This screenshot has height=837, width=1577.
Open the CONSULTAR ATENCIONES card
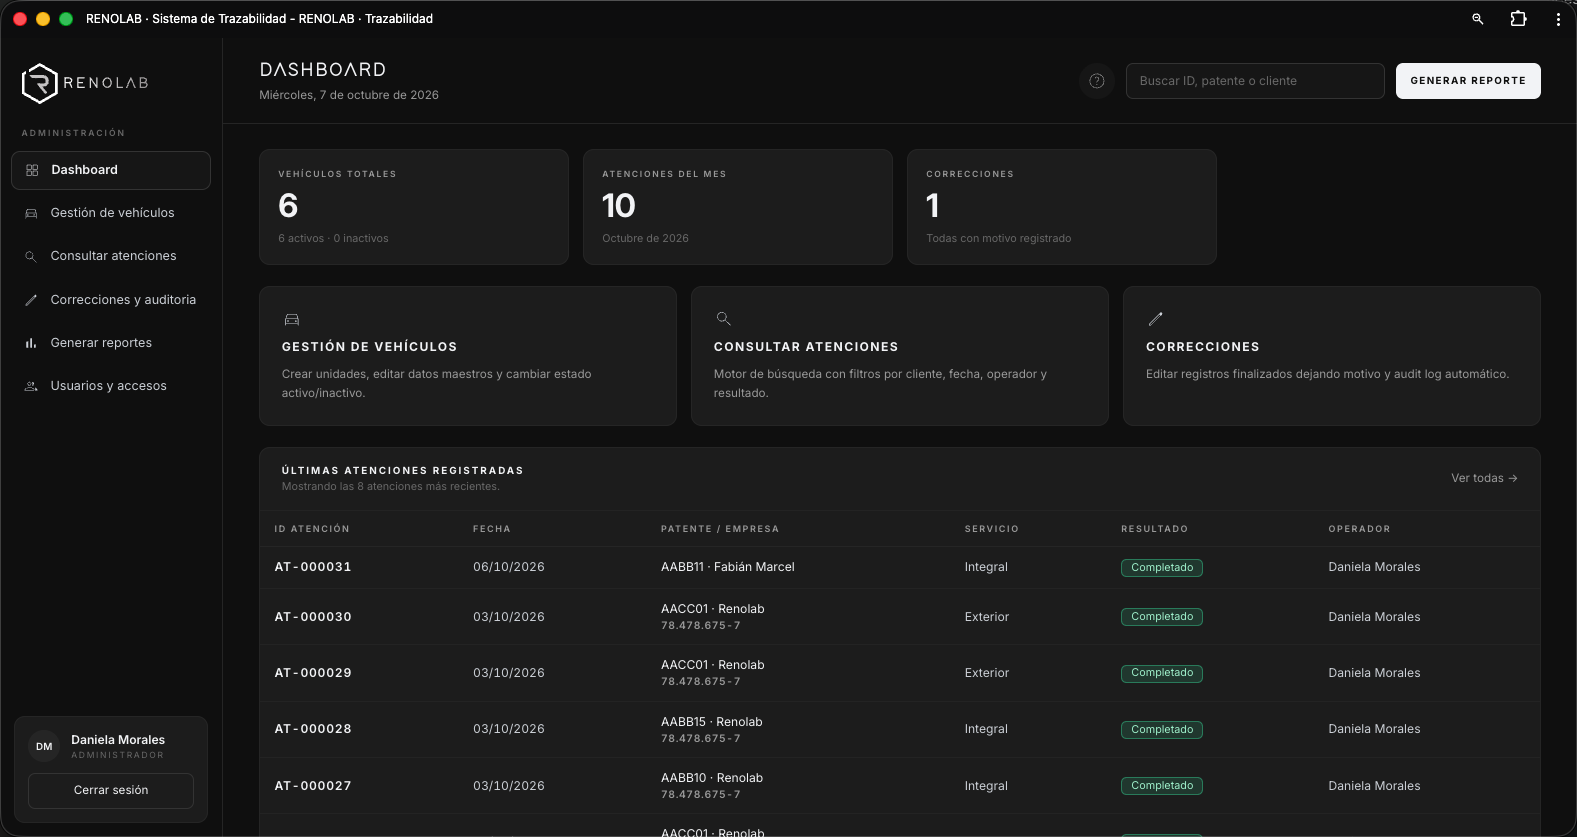[x=900, y=356]
